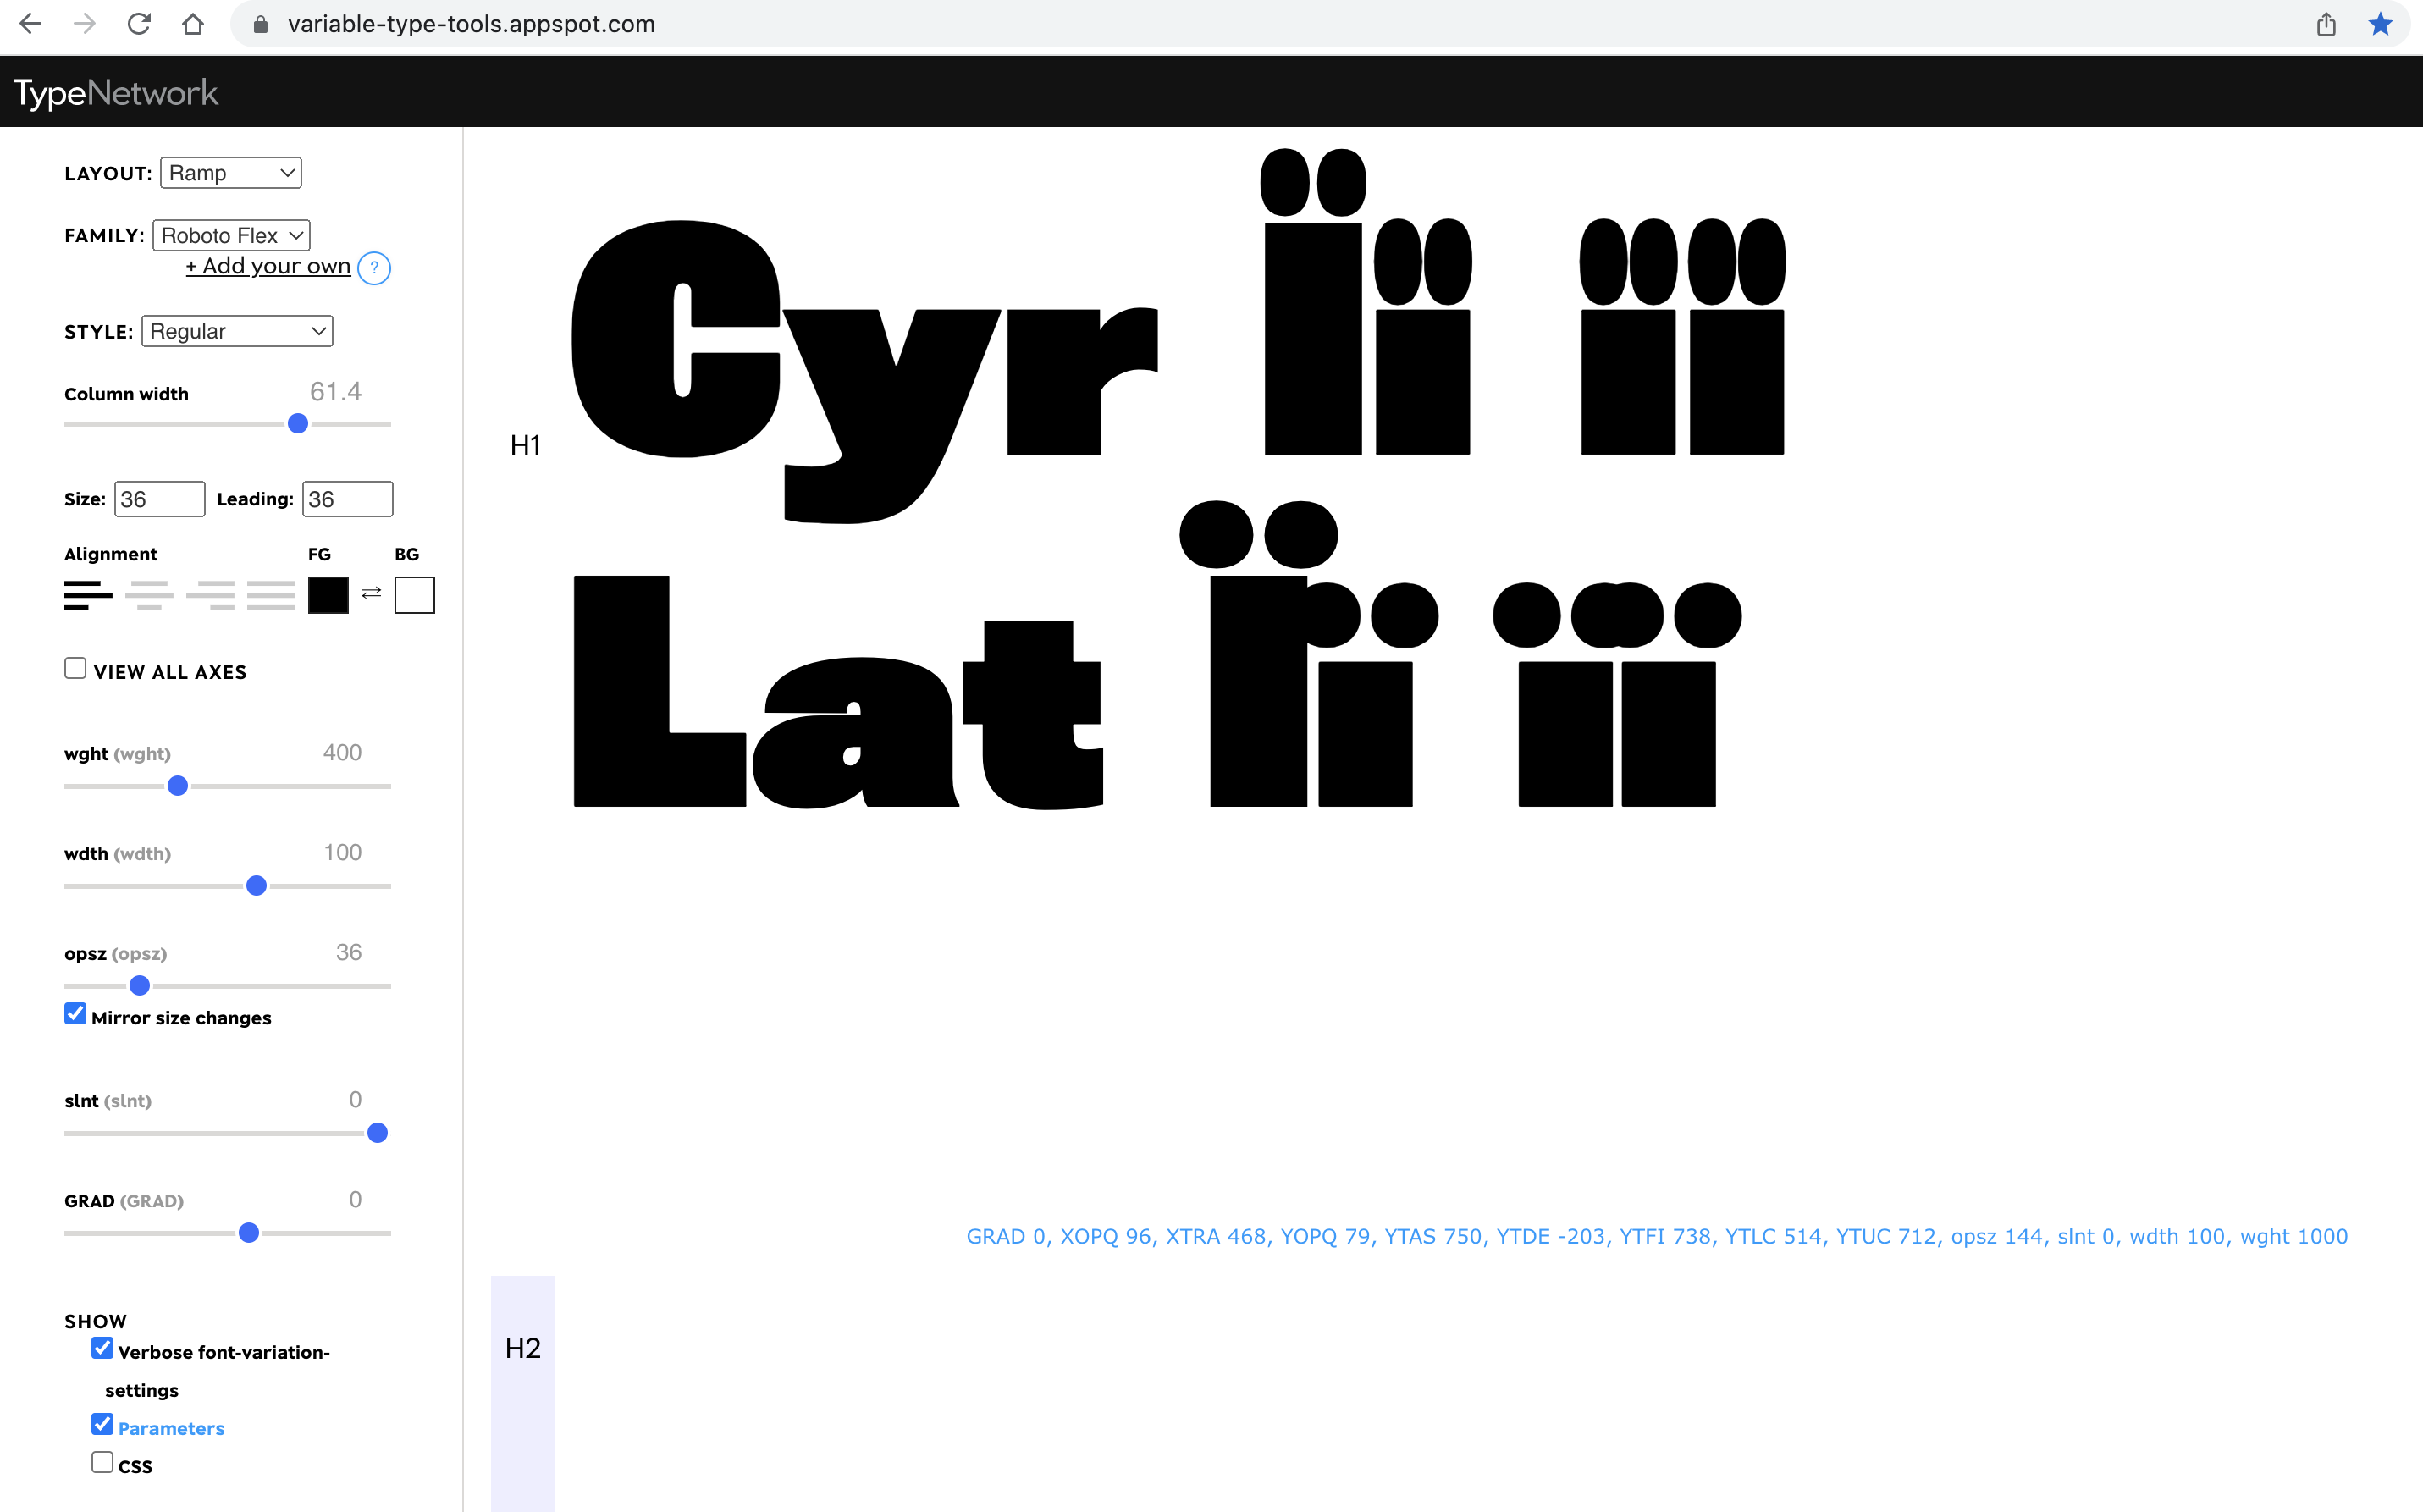
Task: Click the Add your own font link
Action: point(268,266)
